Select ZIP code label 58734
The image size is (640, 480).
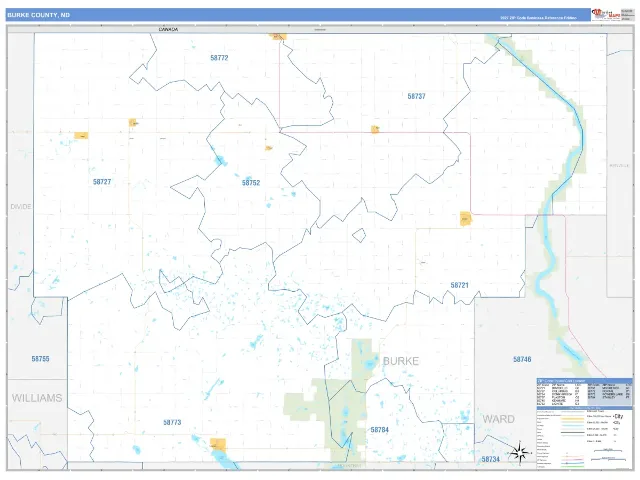point(491,459)
